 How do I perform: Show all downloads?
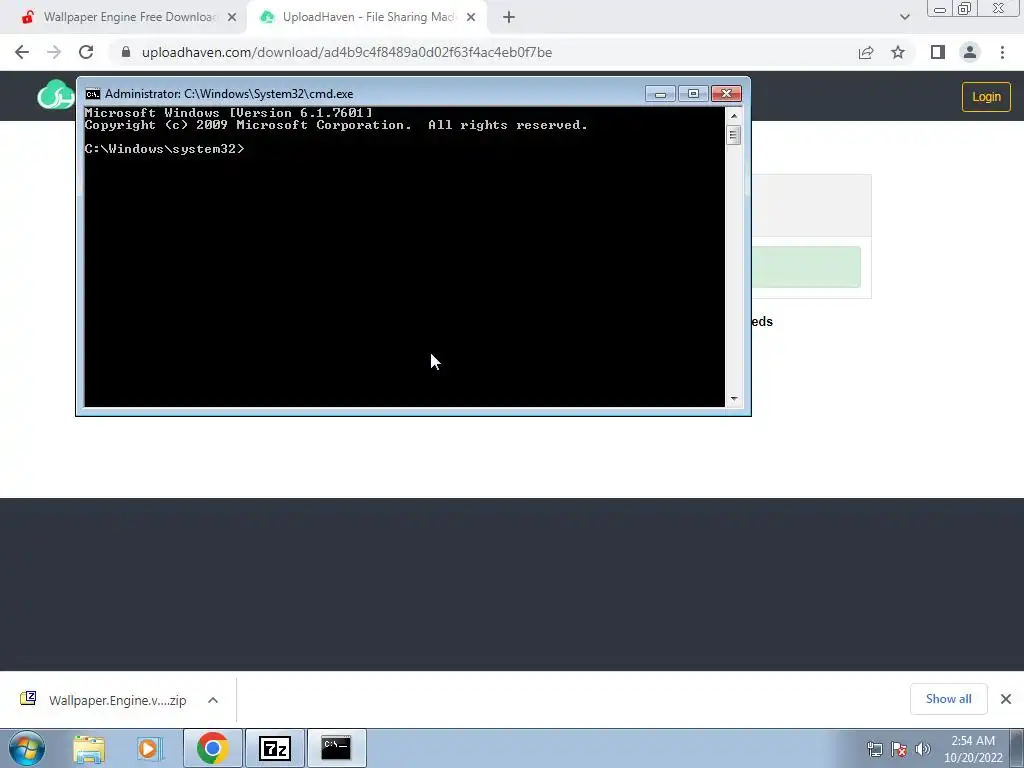[948, 699]
